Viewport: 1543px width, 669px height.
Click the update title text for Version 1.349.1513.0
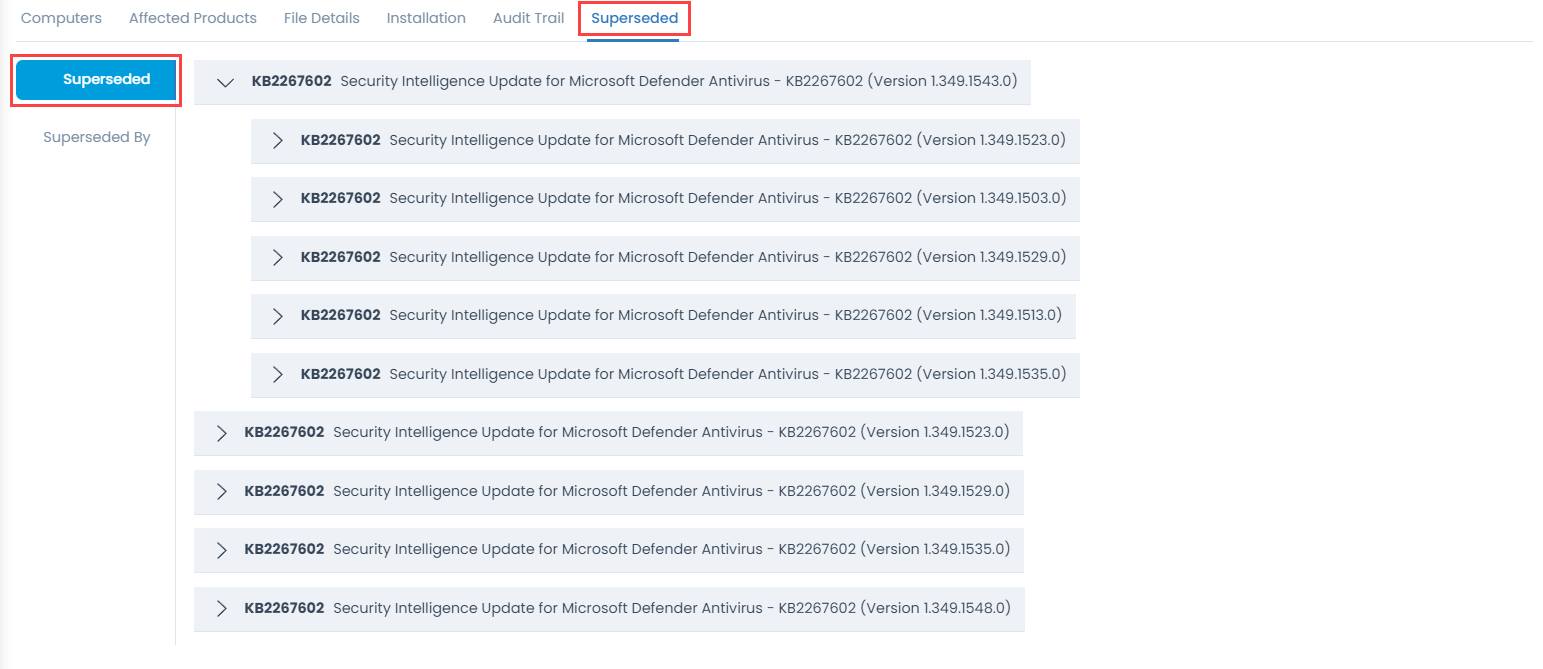726,315
